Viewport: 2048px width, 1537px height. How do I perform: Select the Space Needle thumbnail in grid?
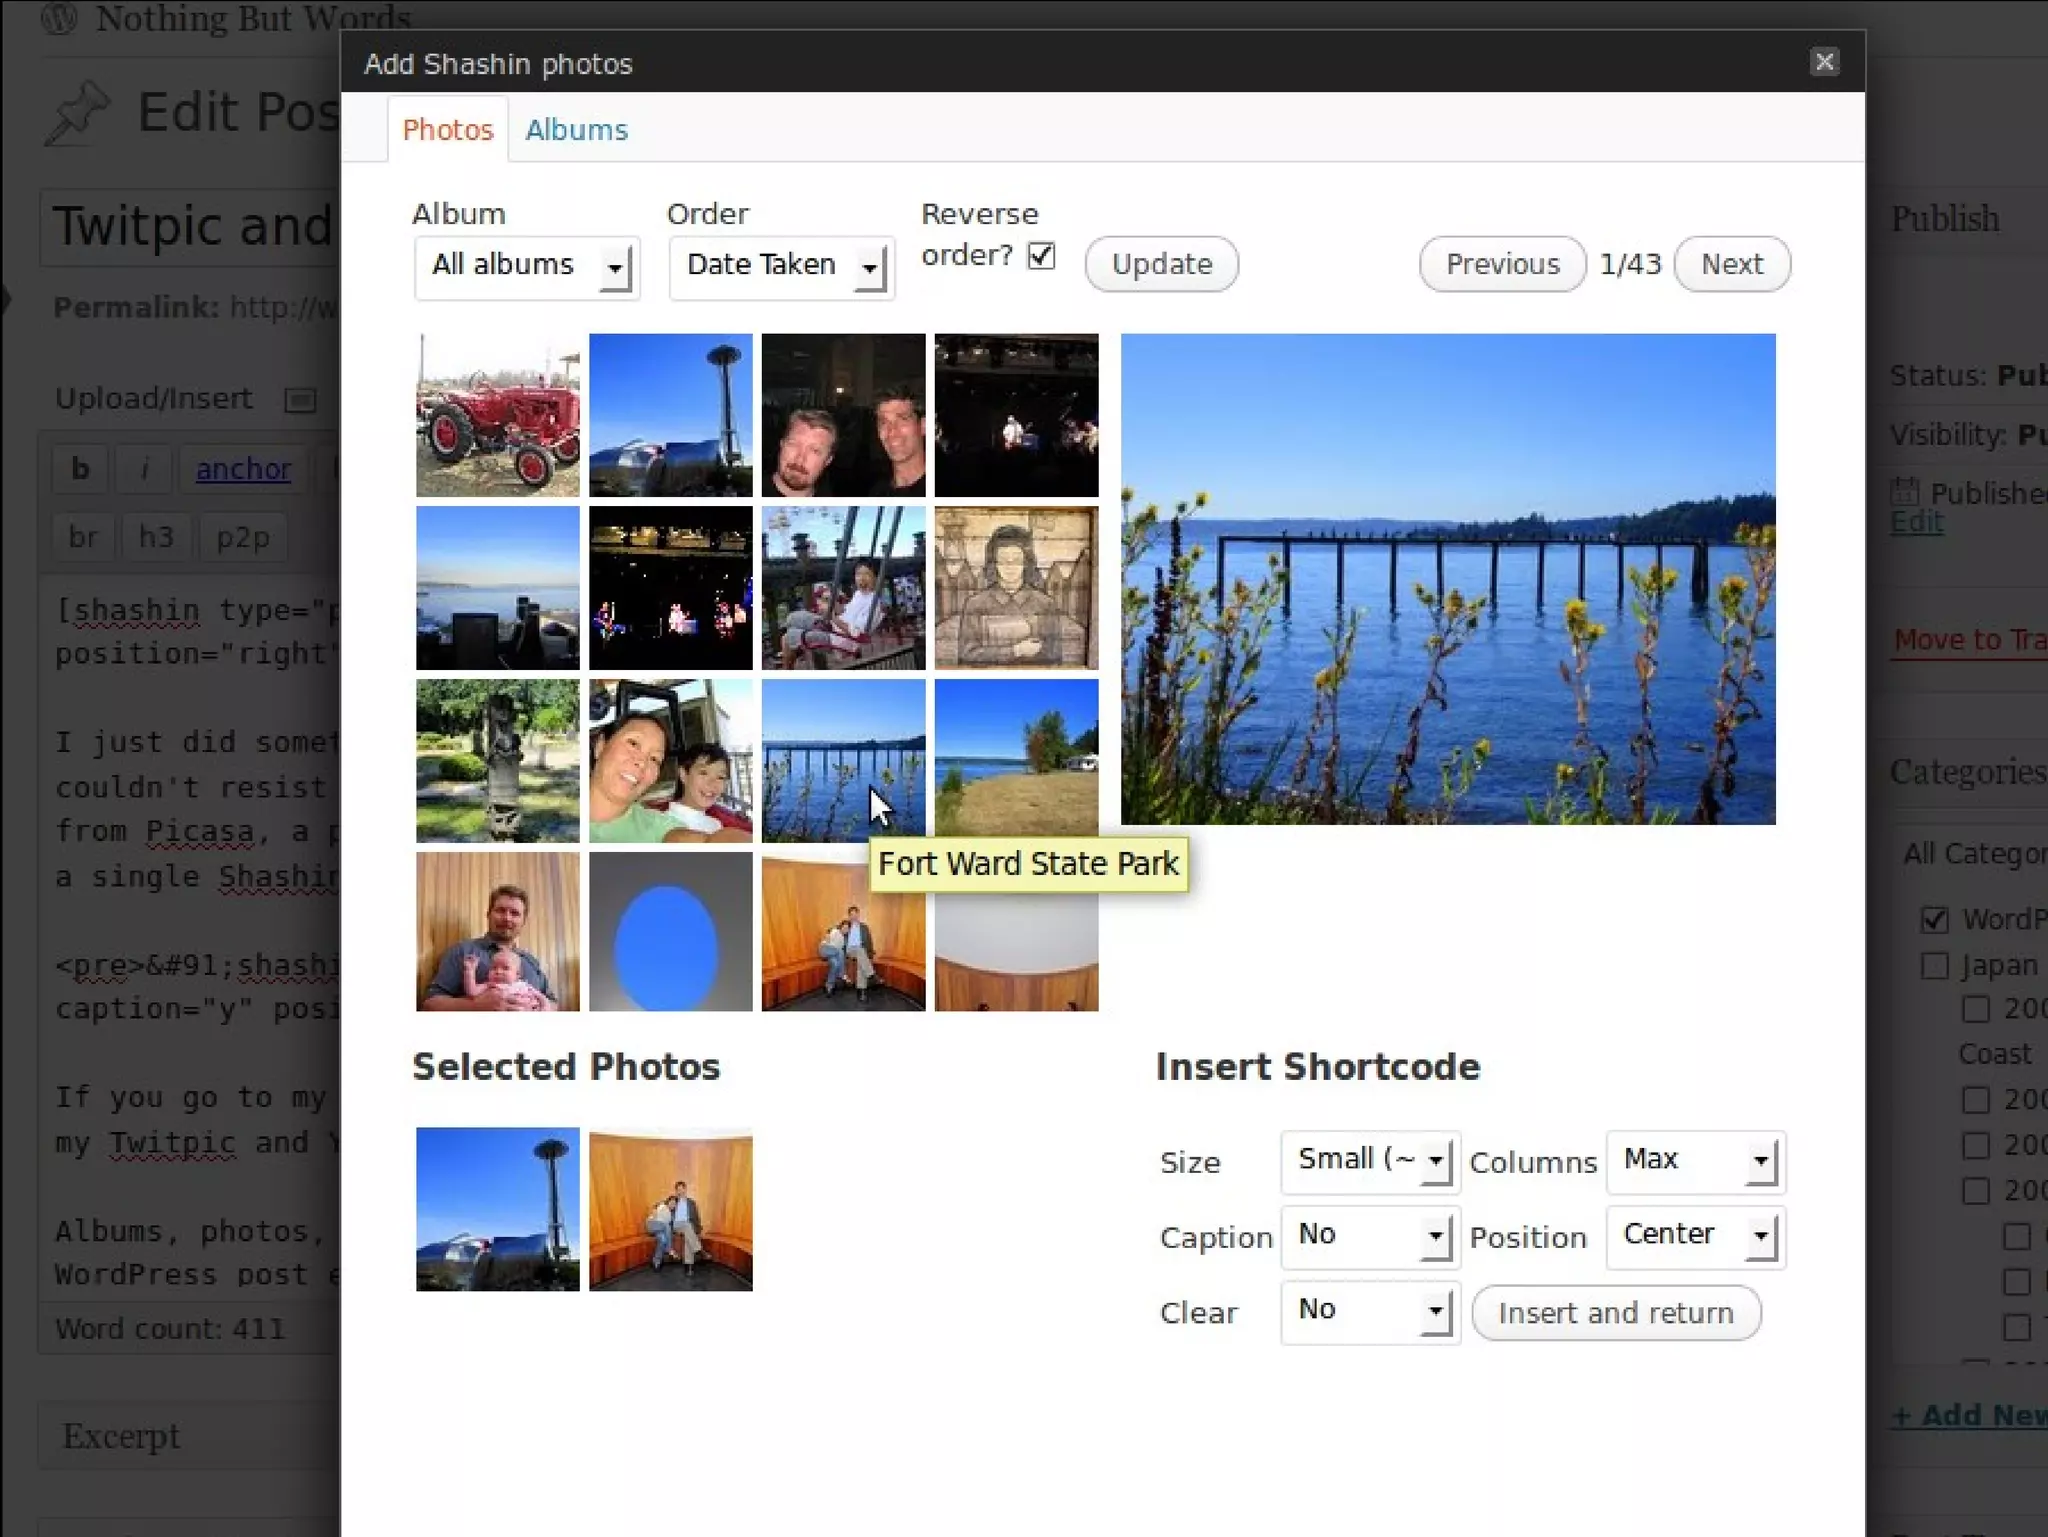(670, 415)
